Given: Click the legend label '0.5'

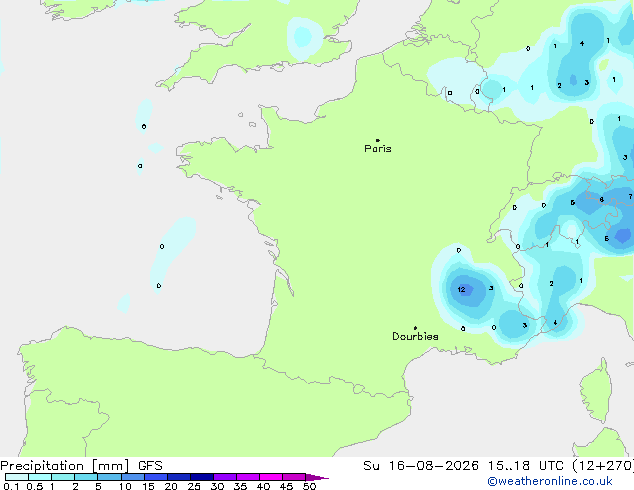Looking at the screenshot, I should click(x=35, y=486).
